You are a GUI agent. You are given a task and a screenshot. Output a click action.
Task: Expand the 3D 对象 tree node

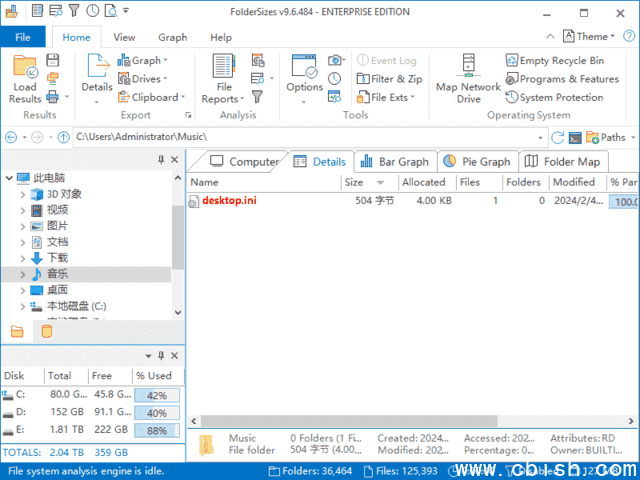click(x=23, y=194)
